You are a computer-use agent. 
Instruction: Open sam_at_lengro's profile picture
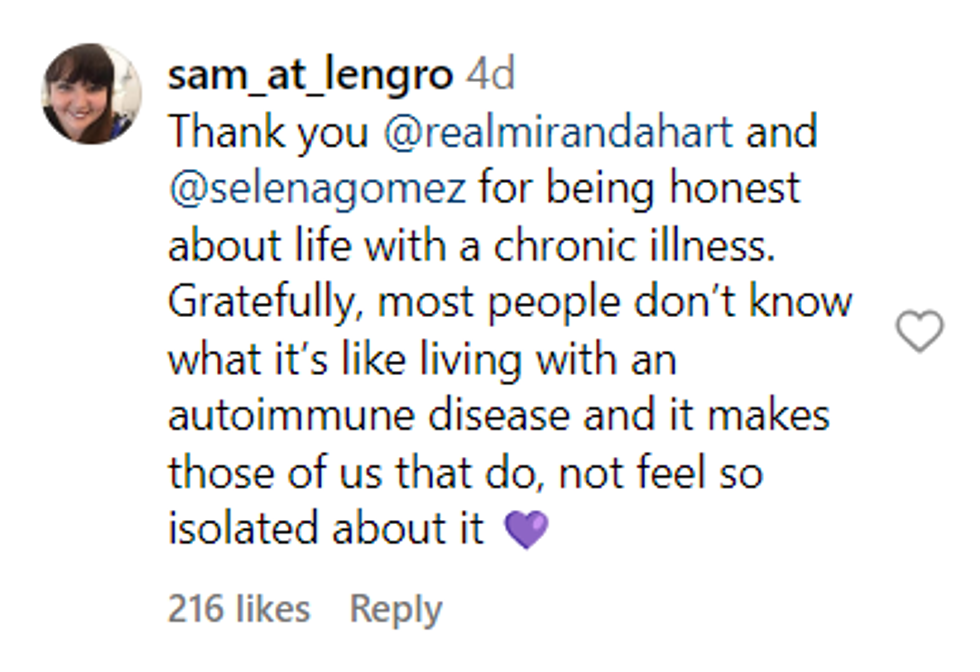(x=91, y=94)
